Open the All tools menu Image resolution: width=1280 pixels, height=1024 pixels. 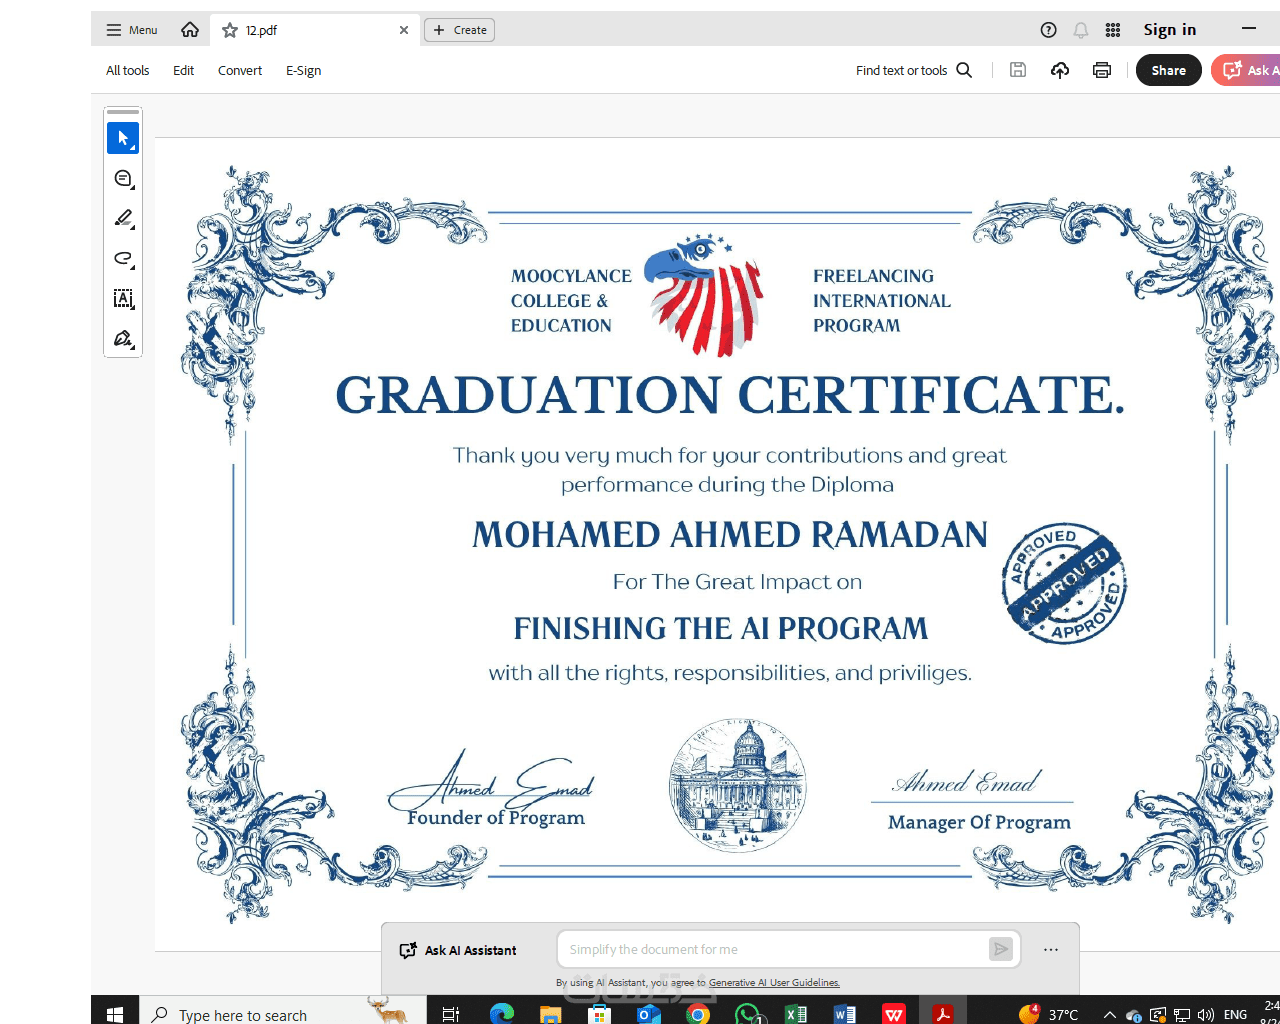(x=128, y=70)
